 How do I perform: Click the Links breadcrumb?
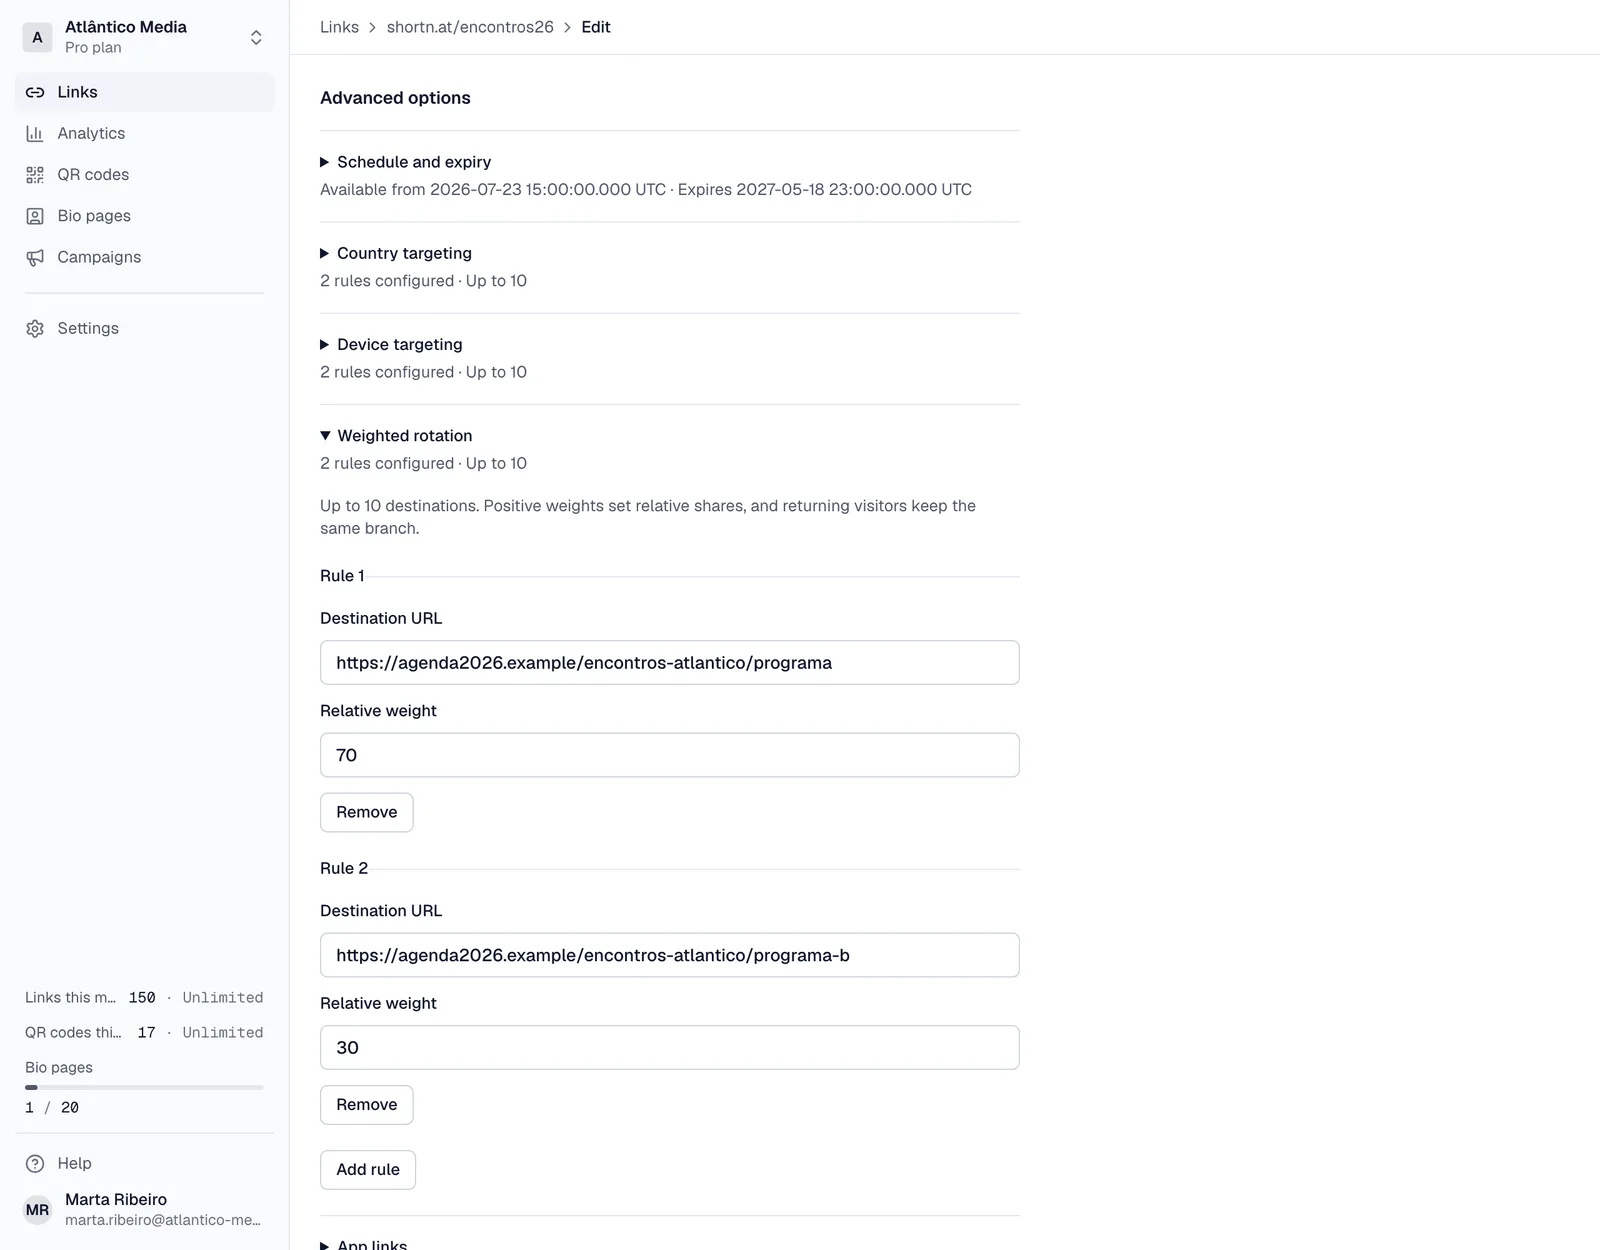(x=339, y=27)
